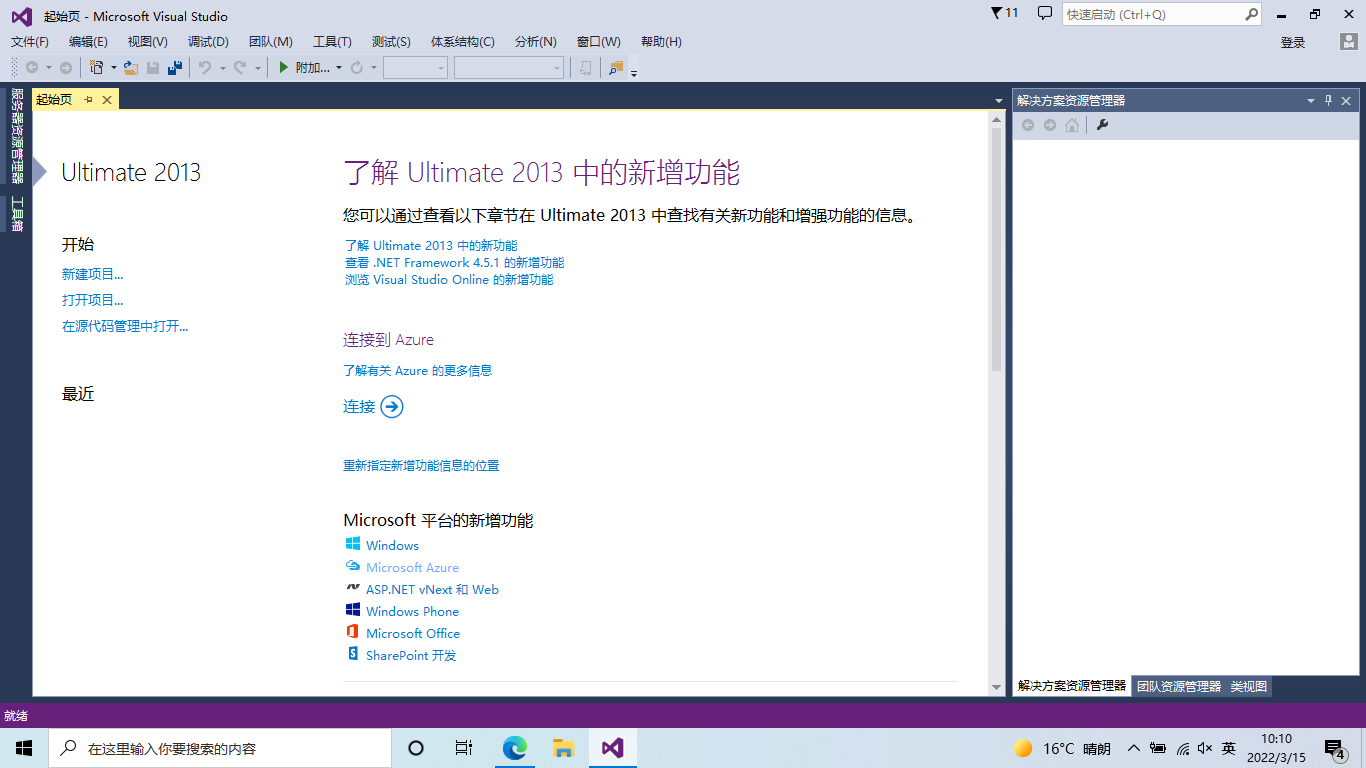Click the Home icon in Solution Explorer toolbar
Image resolution: width=1366 pixels, height=768 pixels.
[1072, 125]
